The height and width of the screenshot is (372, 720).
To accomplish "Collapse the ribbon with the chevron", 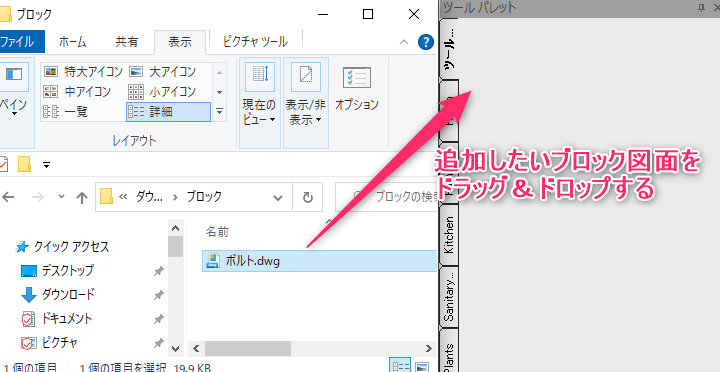I will (x=404, y=42).
